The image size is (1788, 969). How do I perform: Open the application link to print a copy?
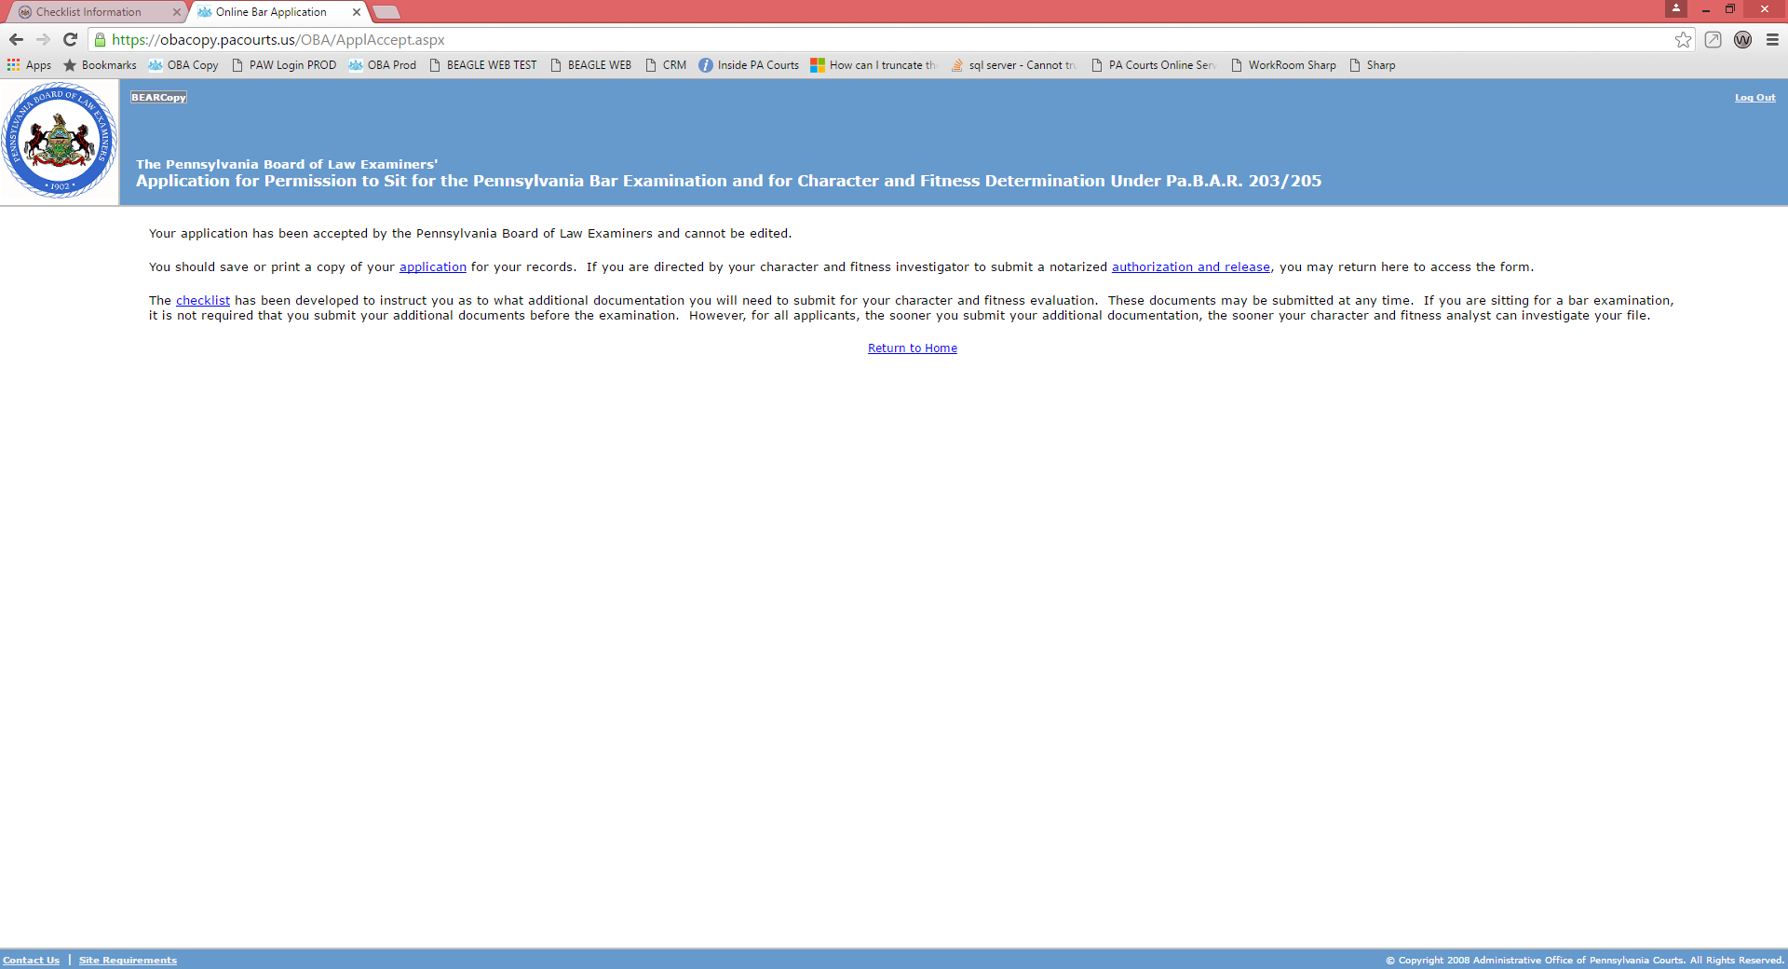coord(432,267)
